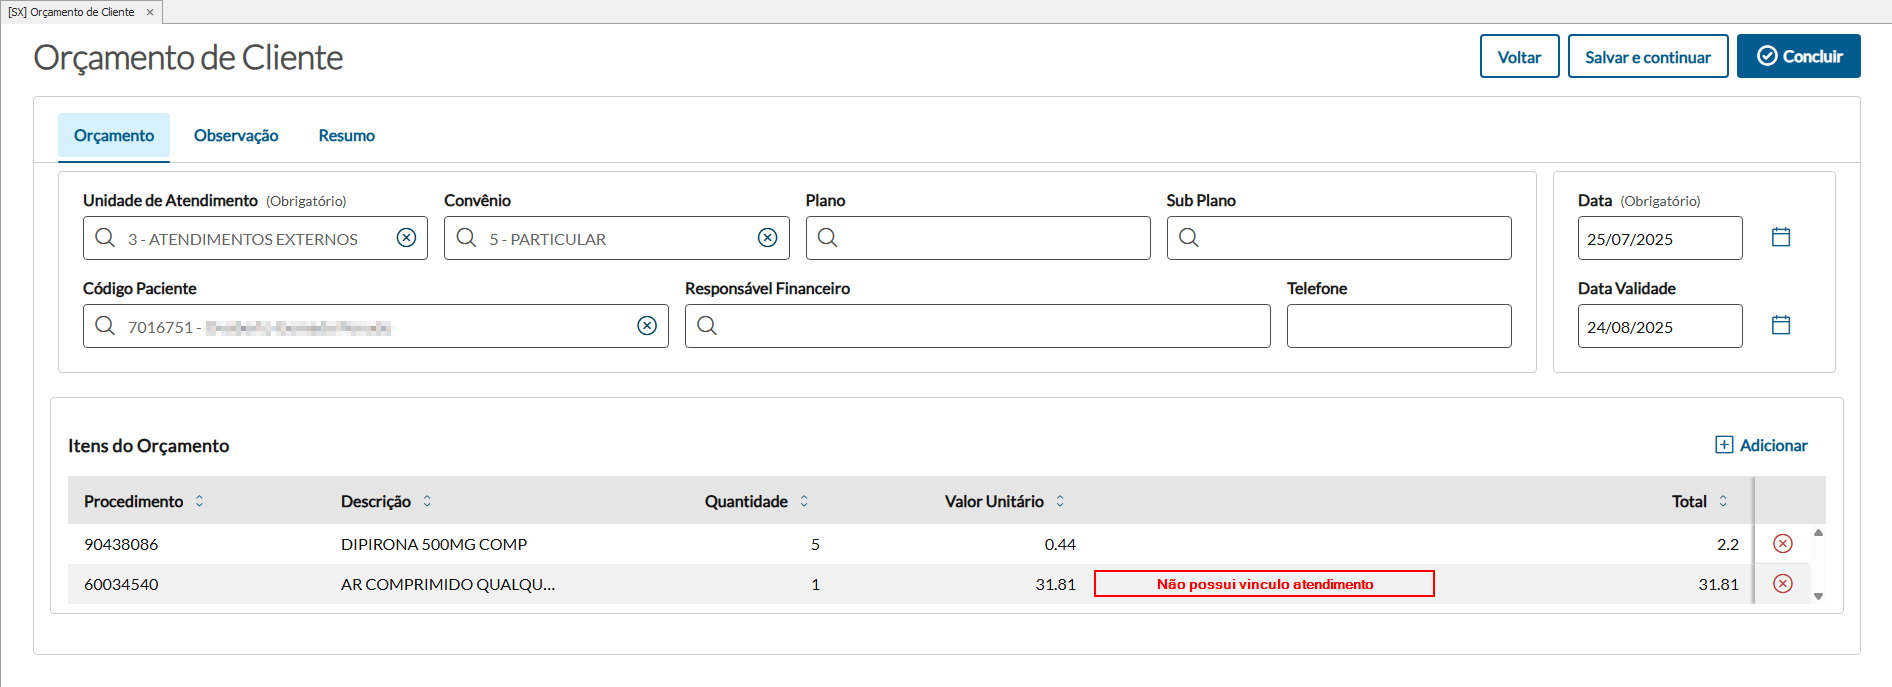Clear the Convênio PARTICULAR selection

767,238
